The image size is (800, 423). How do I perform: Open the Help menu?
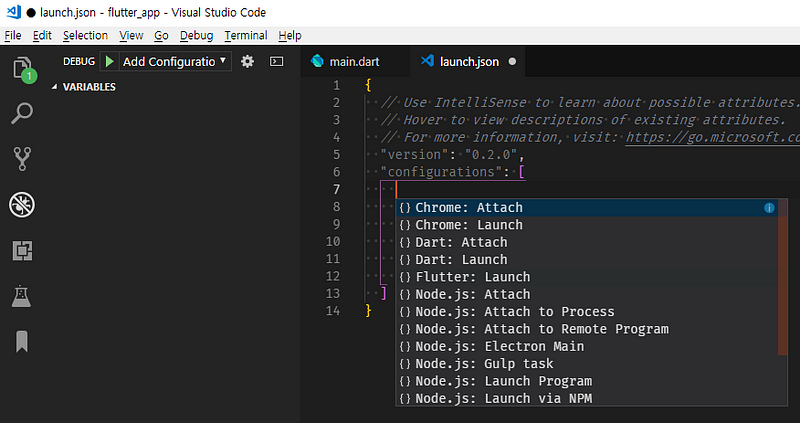pyautogui.click(x=290, y=36)
